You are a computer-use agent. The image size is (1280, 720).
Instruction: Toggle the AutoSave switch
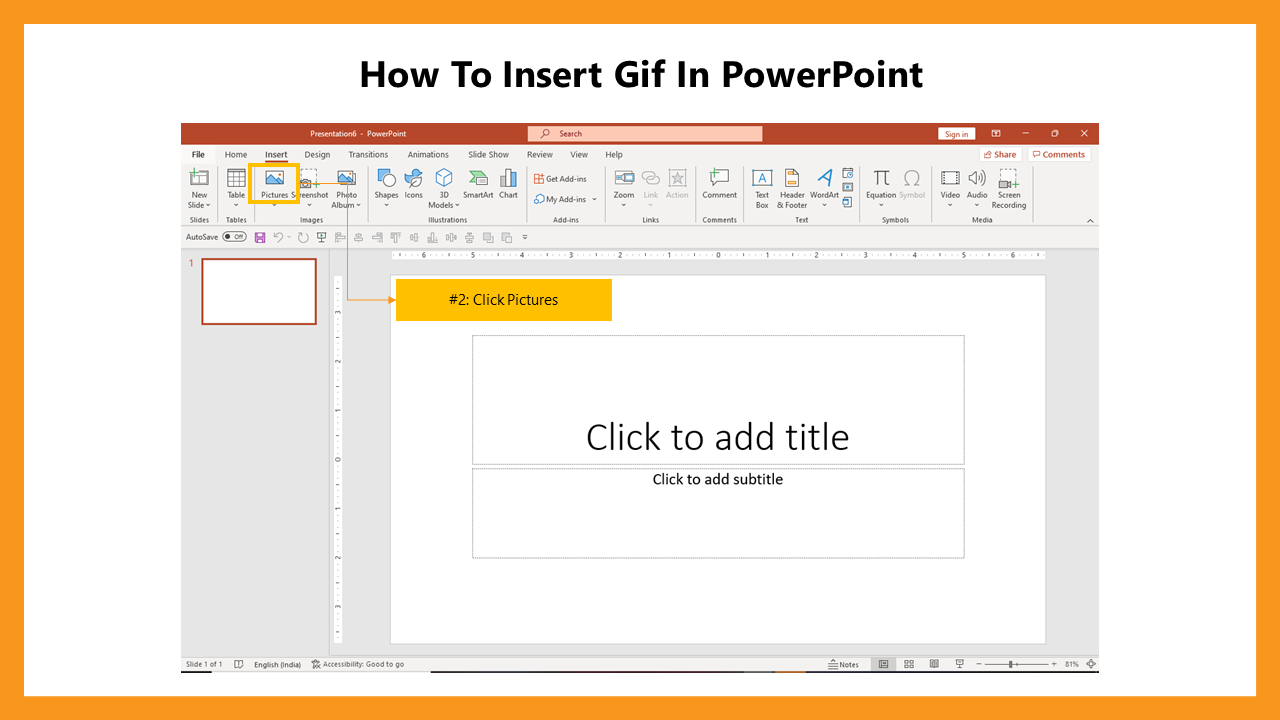tap(235, 237)
